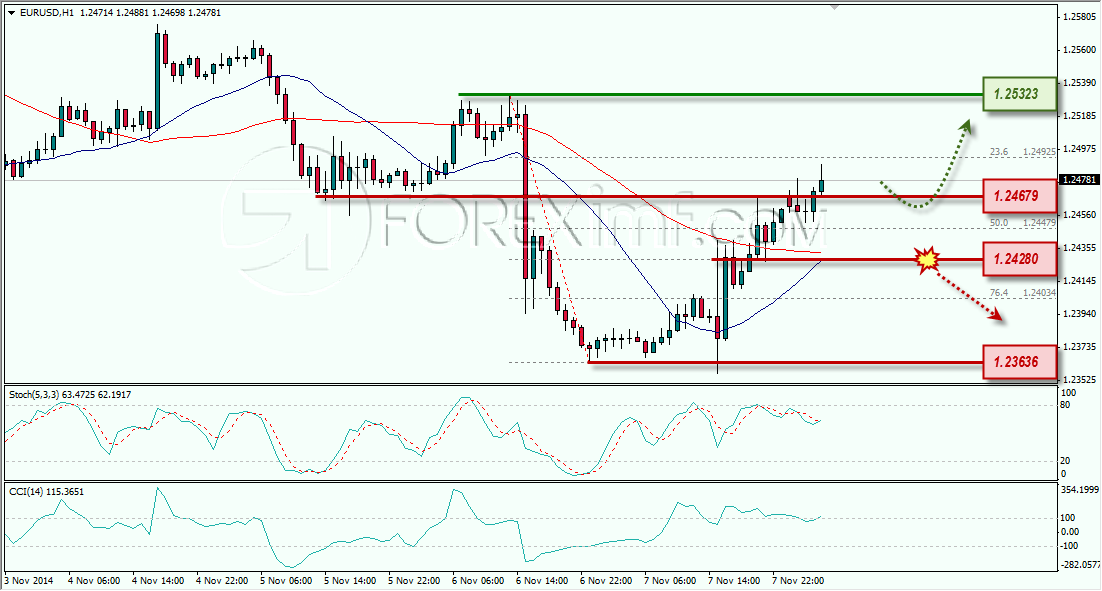This screenshot has height=591, width=1102.
Task: Click the 1.23940 price axis value
Action: pos(1080,313)
